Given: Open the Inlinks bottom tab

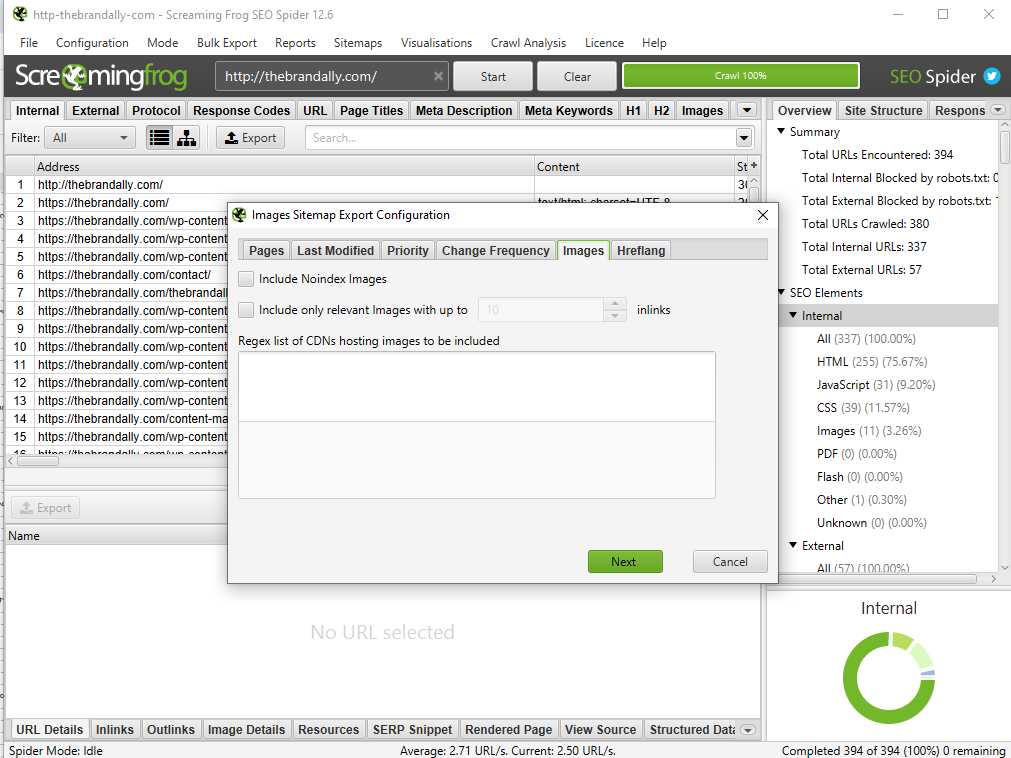Looking at the screenshot, I should [x=115, y=730].
